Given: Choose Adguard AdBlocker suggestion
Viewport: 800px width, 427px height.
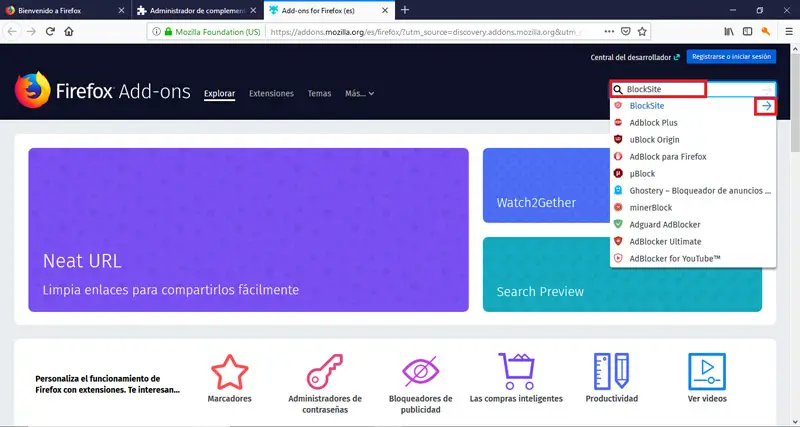Looking at the screenshot, I should click(x=693, y=224).
